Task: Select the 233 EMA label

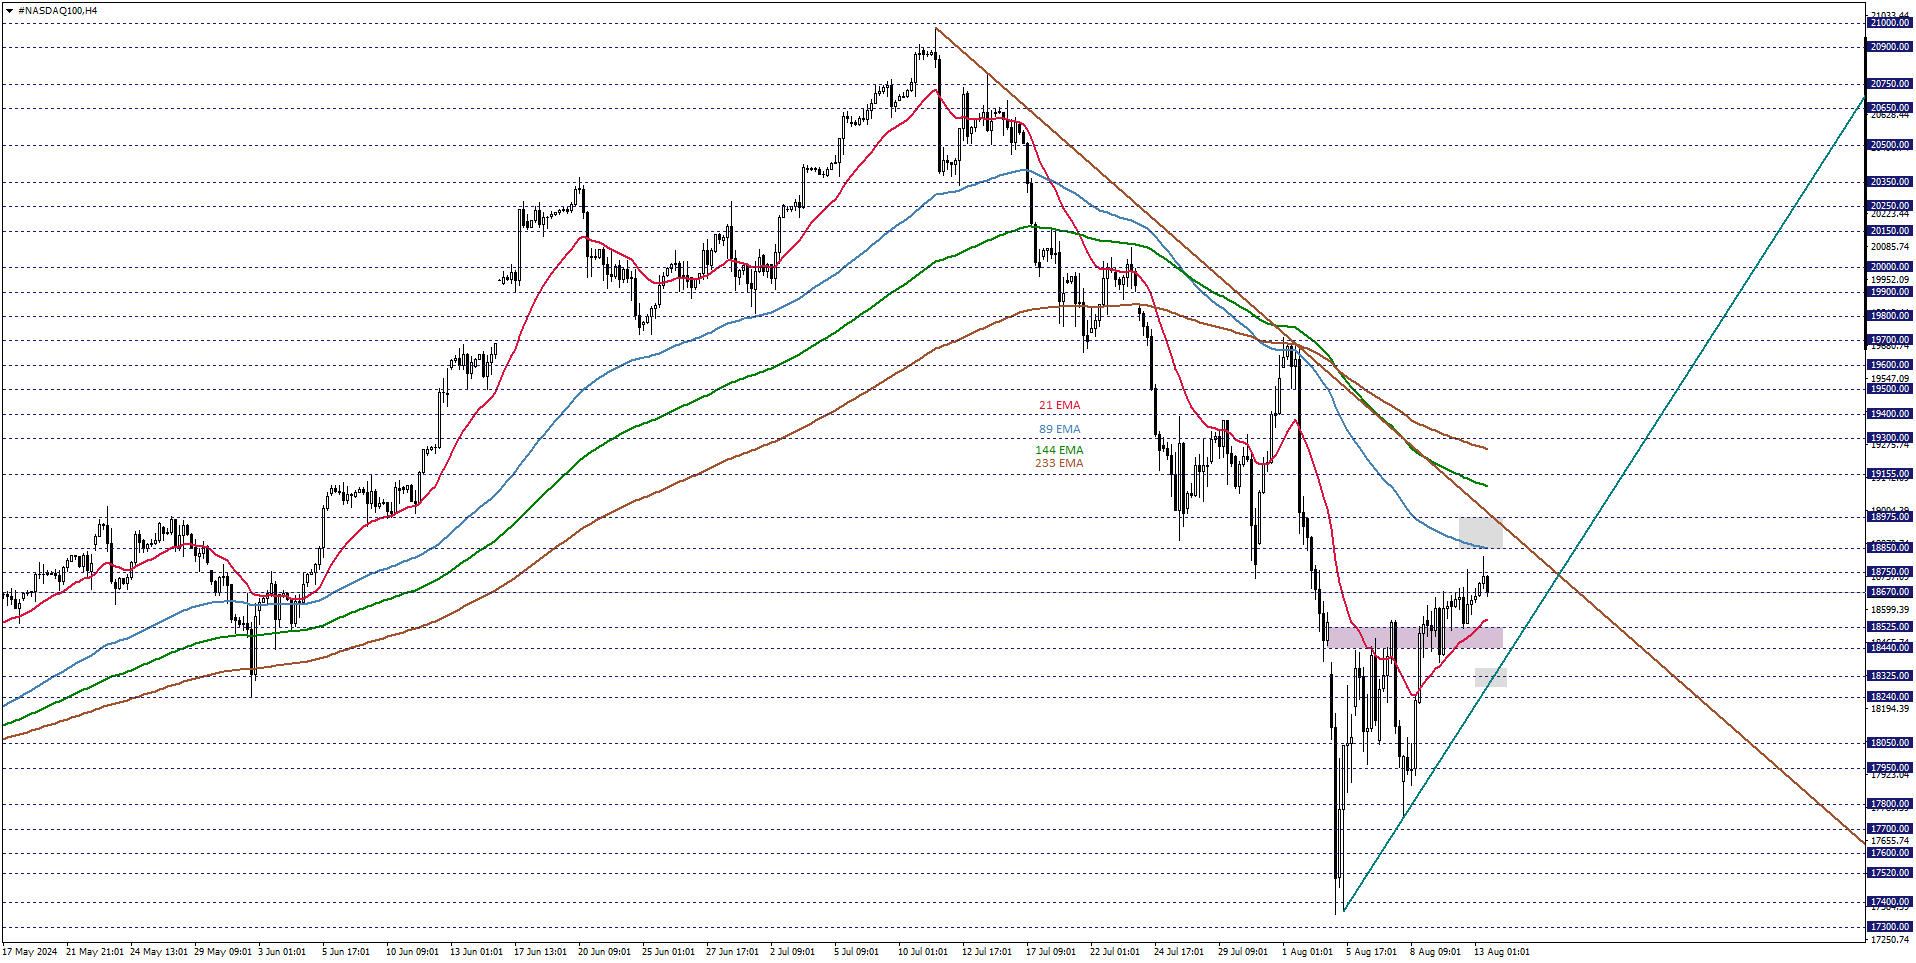Action: click(1059, 463)
